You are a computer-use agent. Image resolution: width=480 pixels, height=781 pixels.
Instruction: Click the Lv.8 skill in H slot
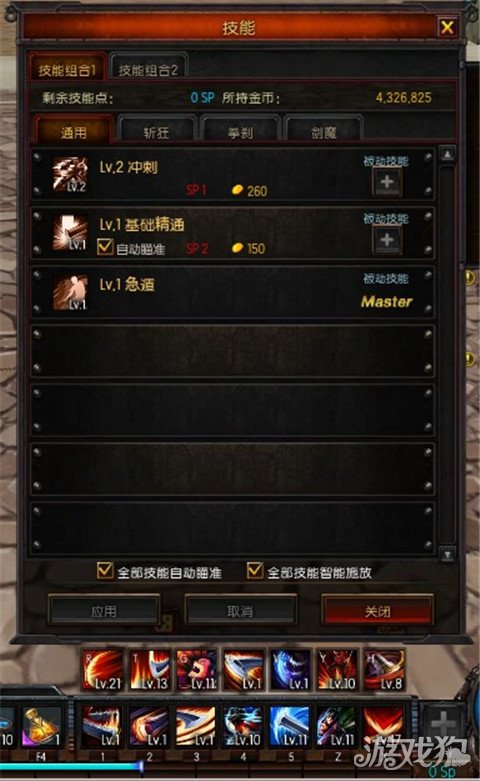coord(384,669)
